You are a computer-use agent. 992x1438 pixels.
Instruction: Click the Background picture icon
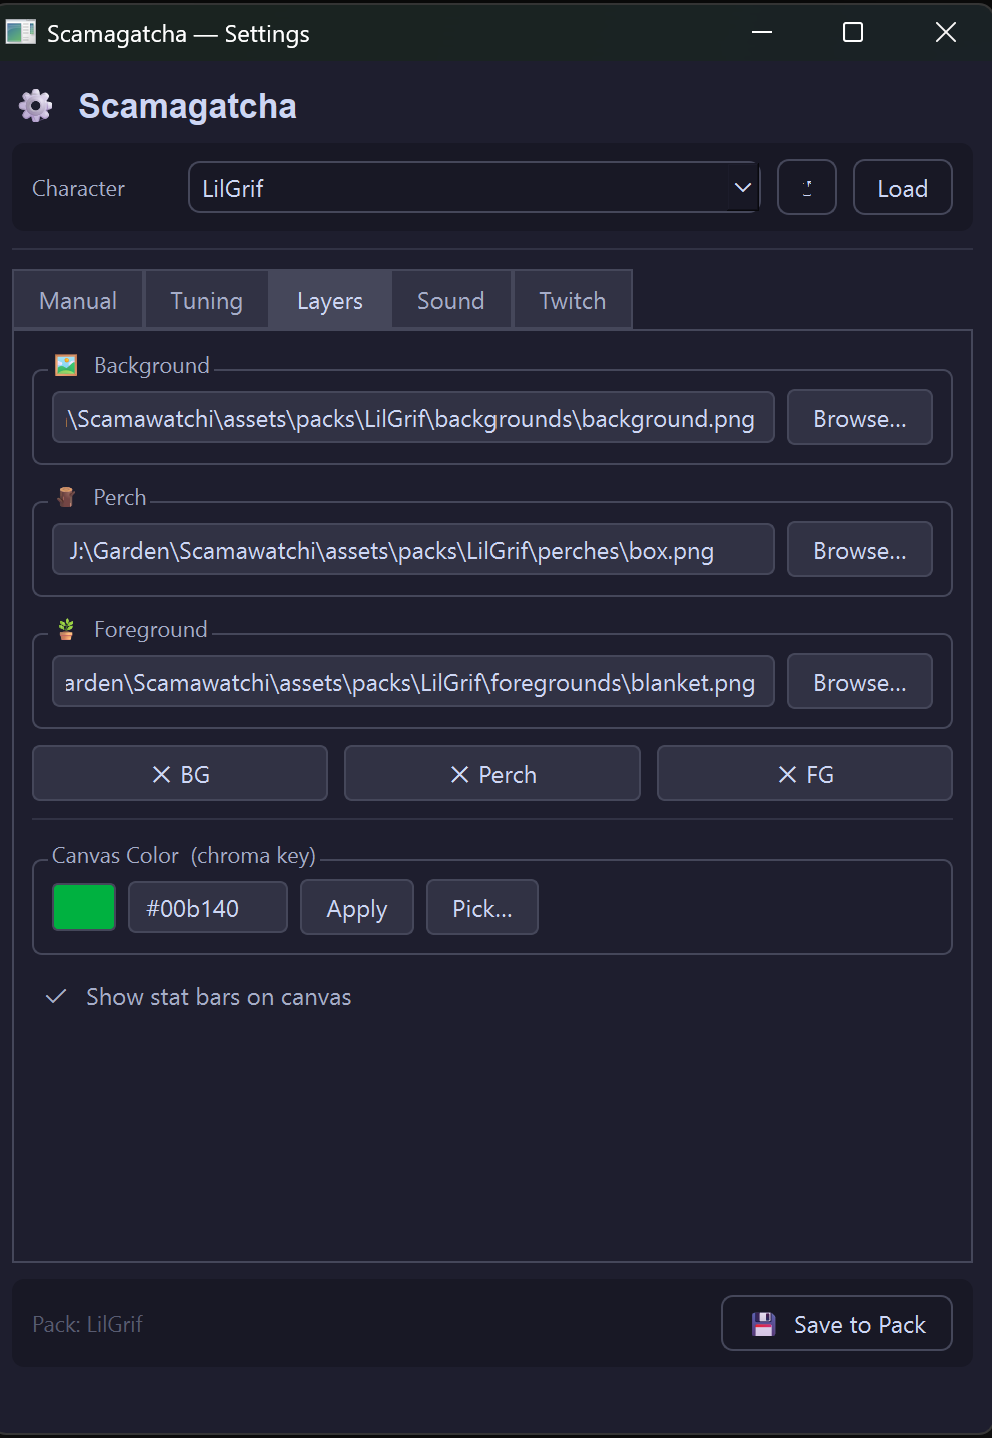(66, 365)
